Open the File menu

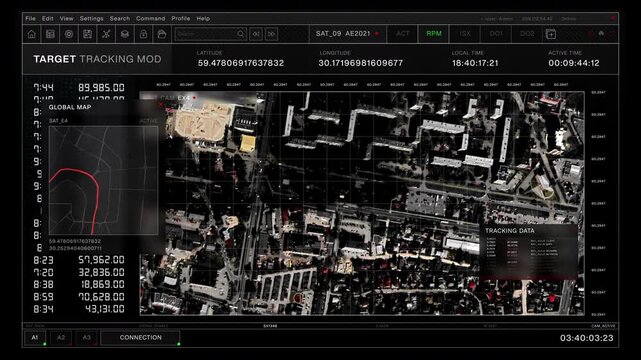click(x=30, y=18)
